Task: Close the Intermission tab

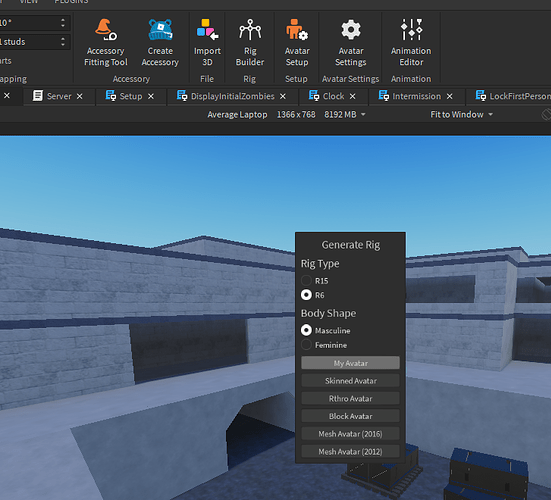Action: (449, 96)
